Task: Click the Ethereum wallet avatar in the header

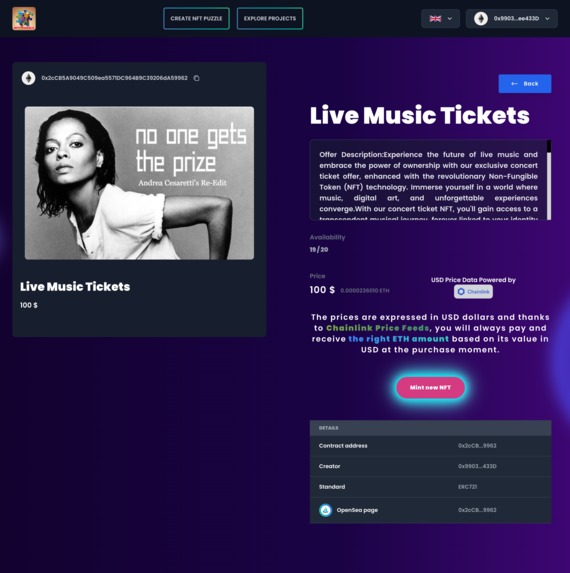Action: click(x=481, y=19)
